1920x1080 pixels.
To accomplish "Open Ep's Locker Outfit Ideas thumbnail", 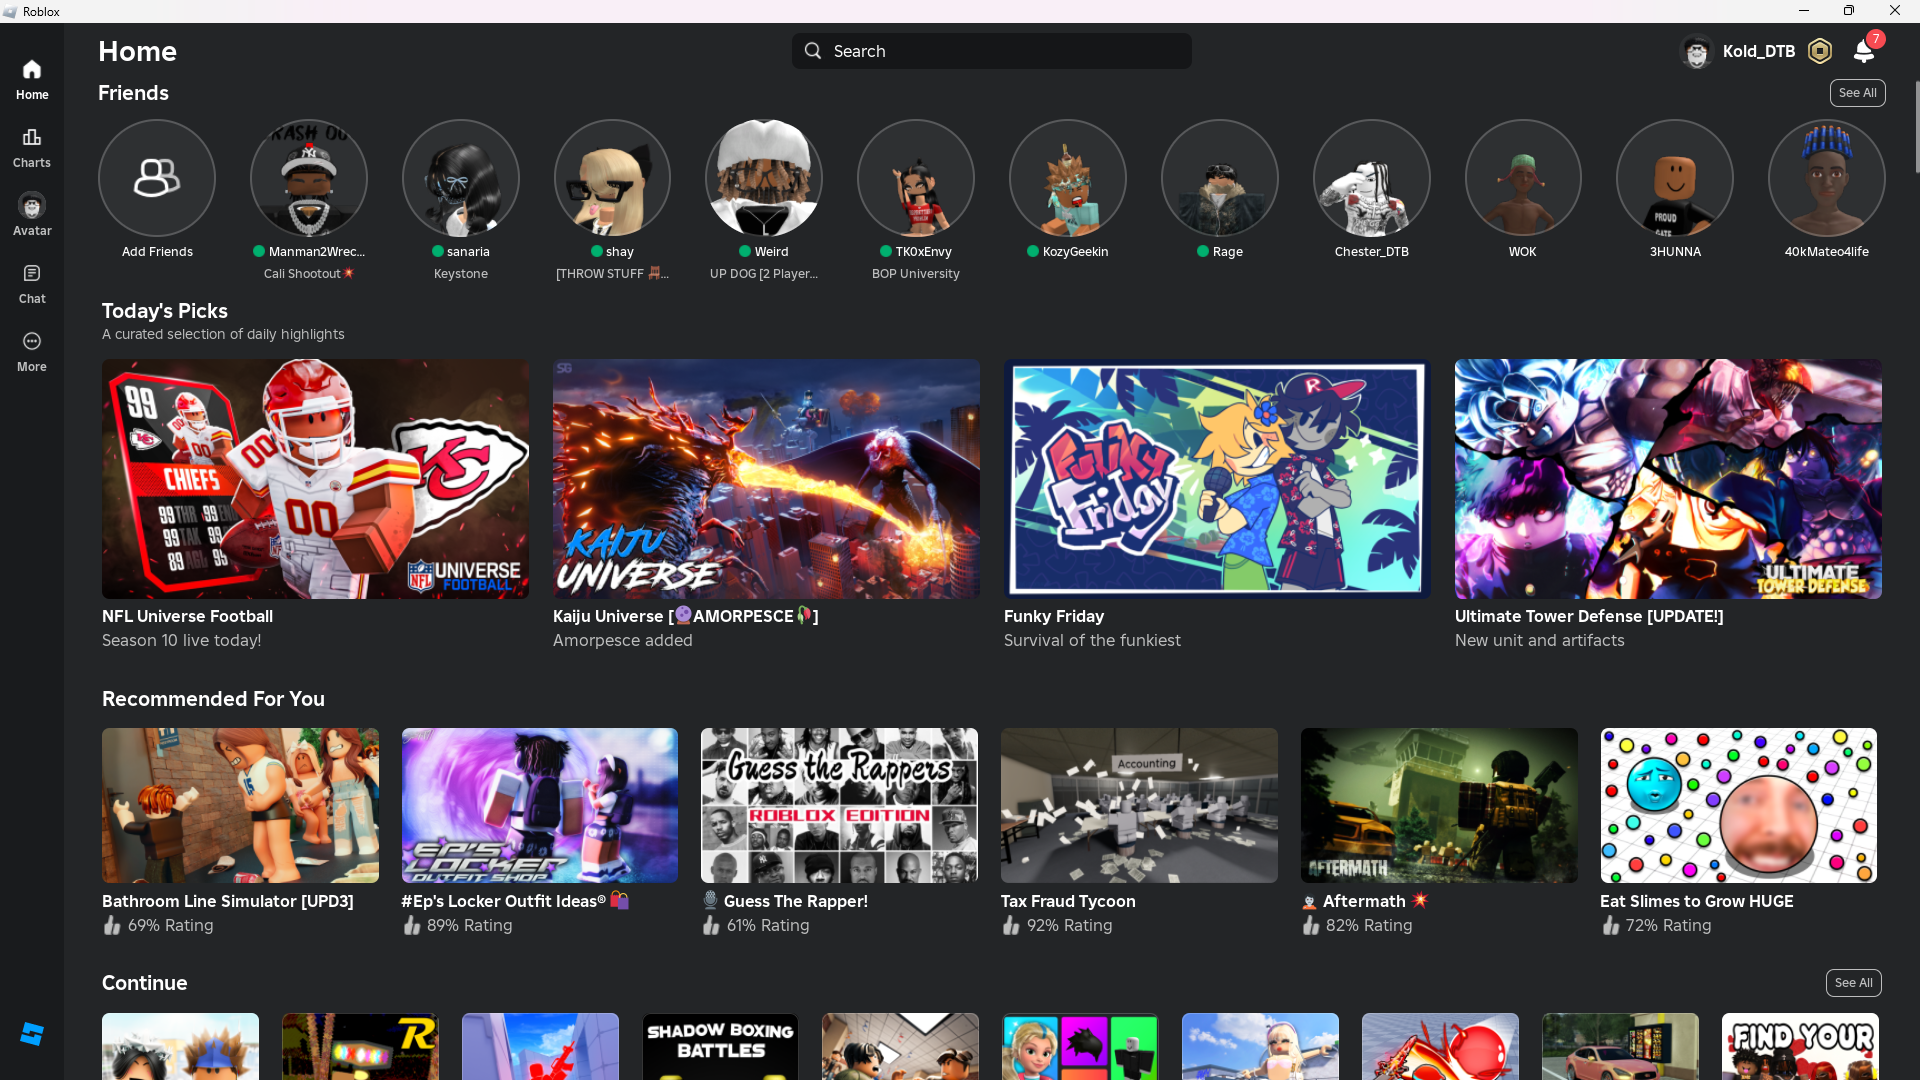I will point(540,805).
